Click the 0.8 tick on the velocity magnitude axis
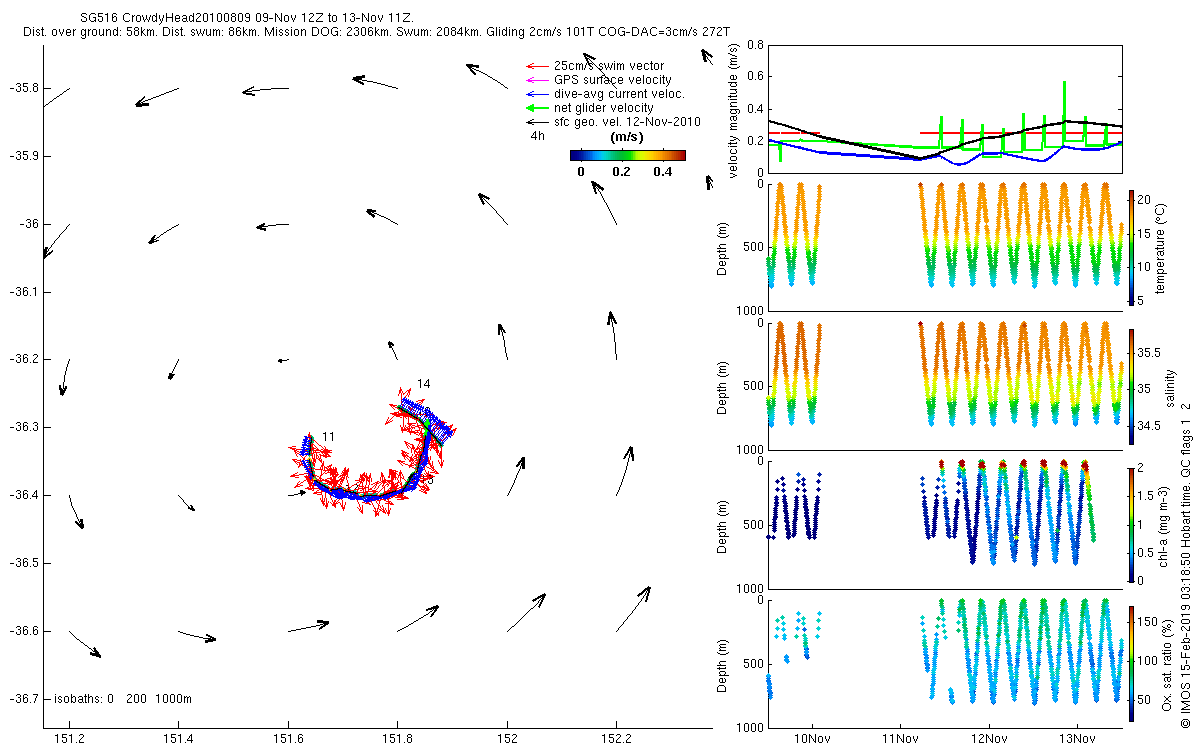This screenshot has width=1200, height=750. (x=755, y=45)
